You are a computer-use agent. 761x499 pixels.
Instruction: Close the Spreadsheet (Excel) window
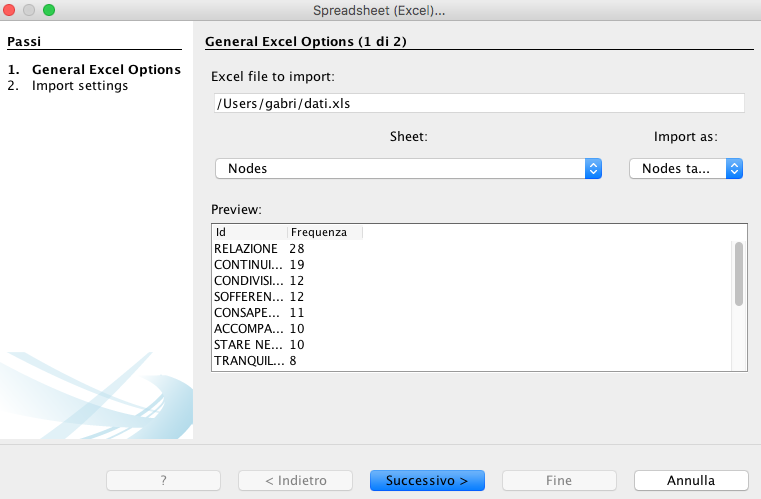[x=9, y=10]
